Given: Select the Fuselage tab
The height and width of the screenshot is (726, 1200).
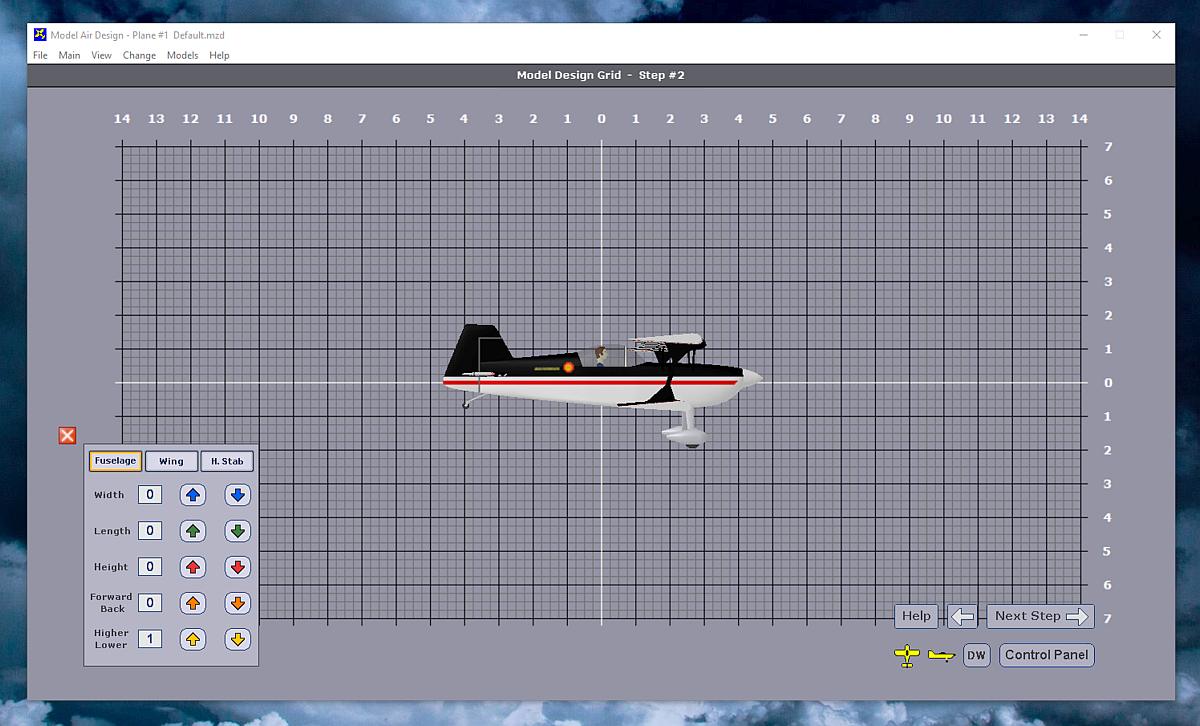Looking at the screenshot, I should click(115, 461).
